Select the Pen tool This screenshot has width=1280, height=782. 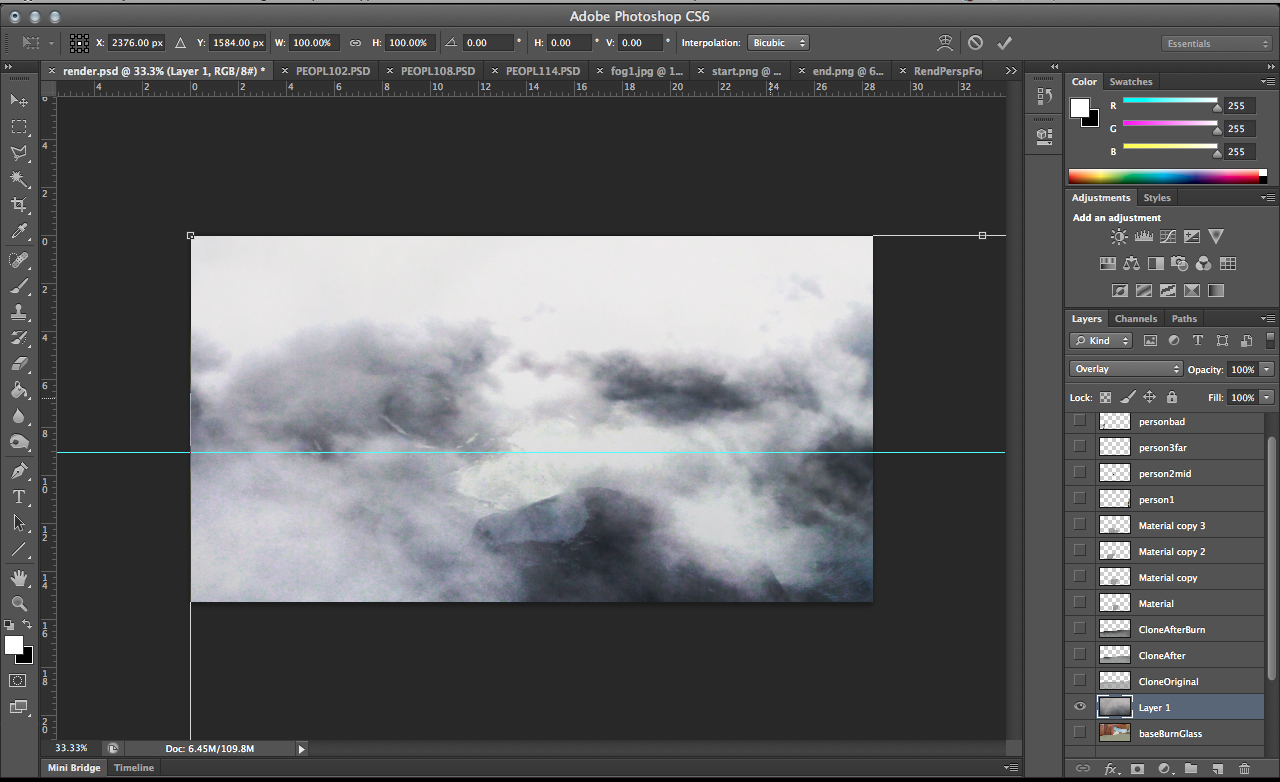pyautogui.click(x=19, y=470)
